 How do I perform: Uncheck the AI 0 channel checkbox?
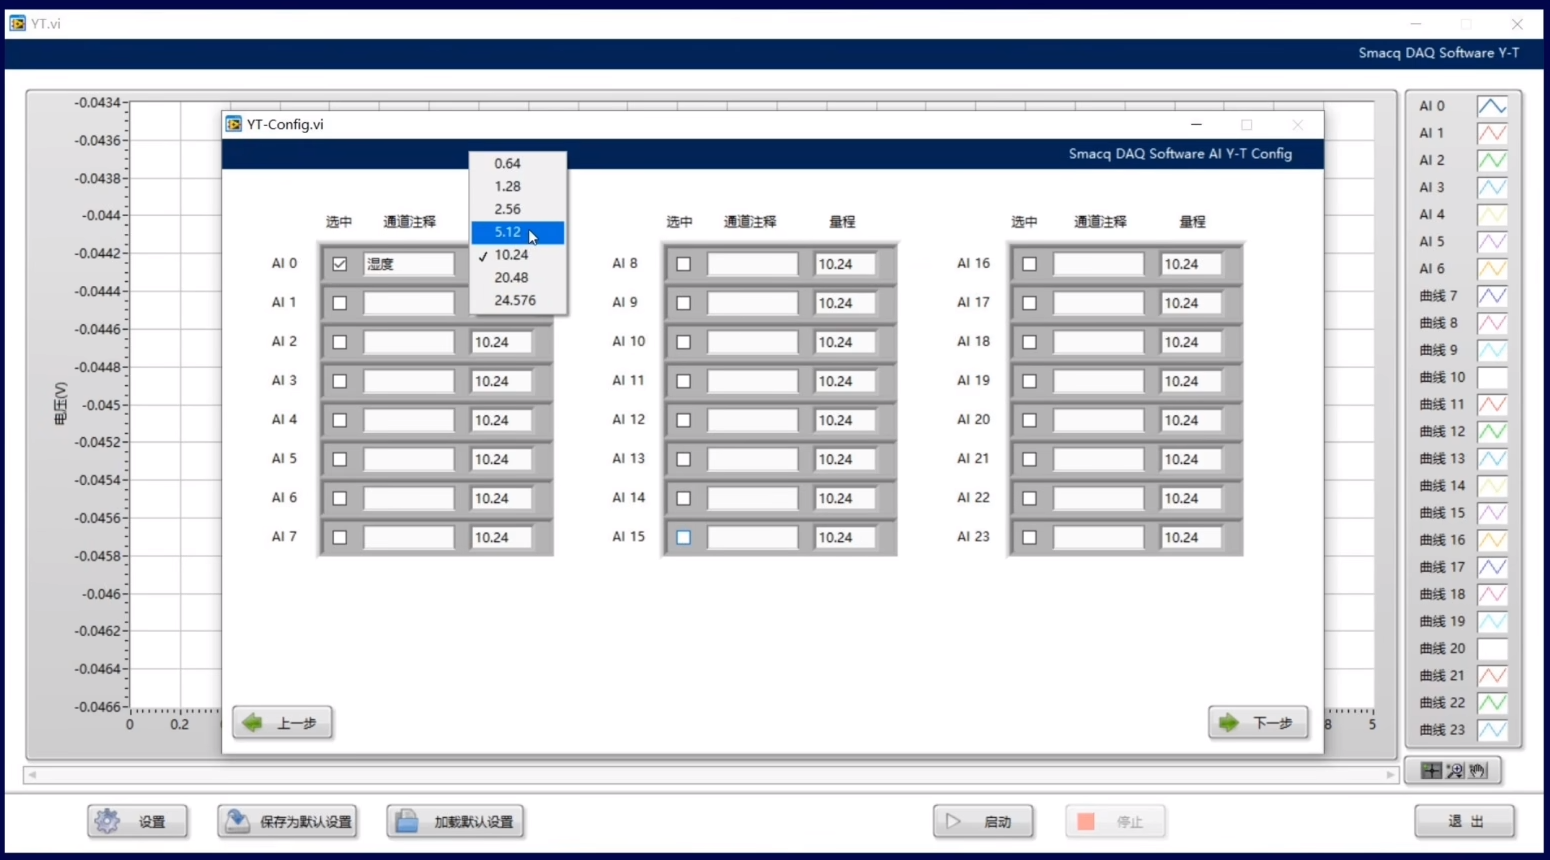click(x=340, y=264)
